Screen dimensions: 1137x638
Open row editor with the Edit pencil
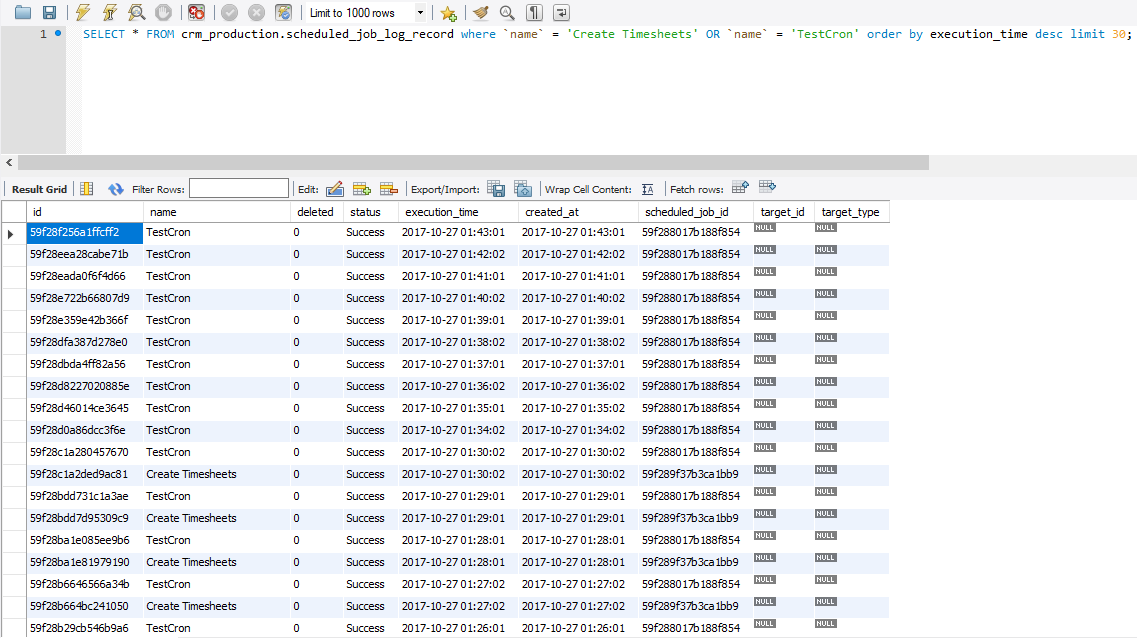tap(333, 188)
